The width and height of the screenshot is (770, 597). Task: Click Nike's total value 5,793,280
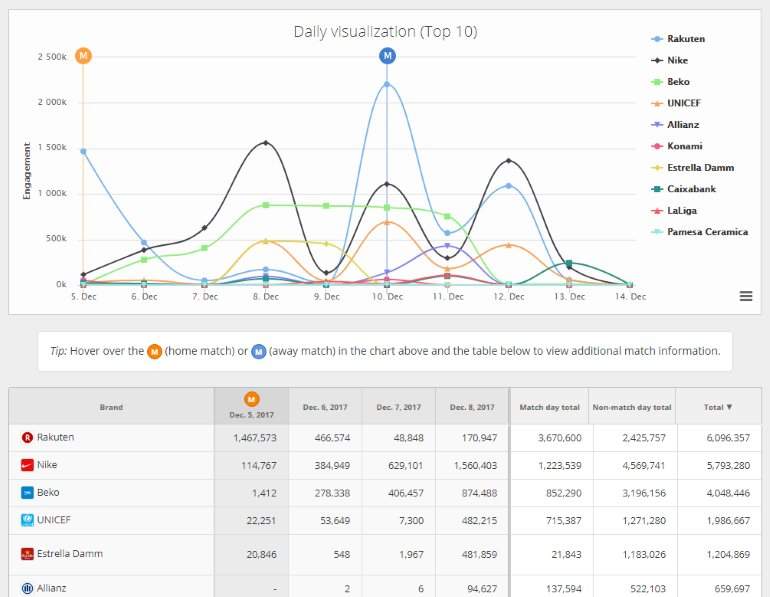728,465
